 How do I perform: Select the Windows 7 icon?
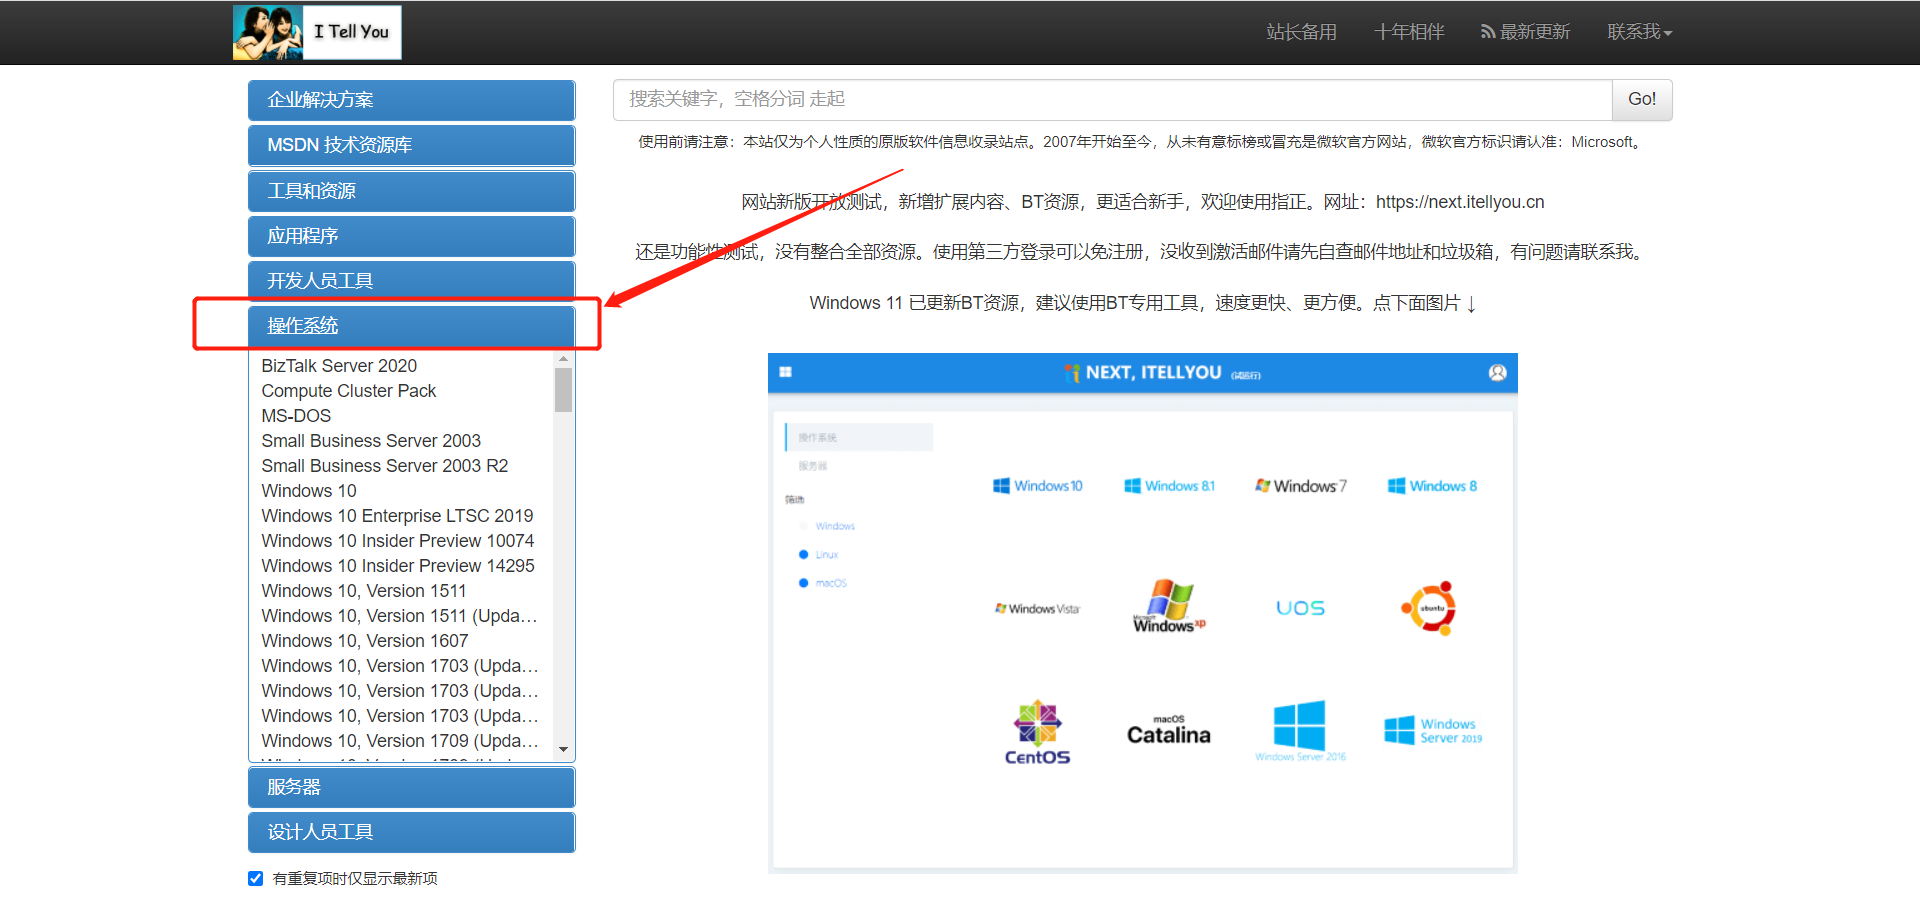pyautogui.click(x=1300, y=486)
